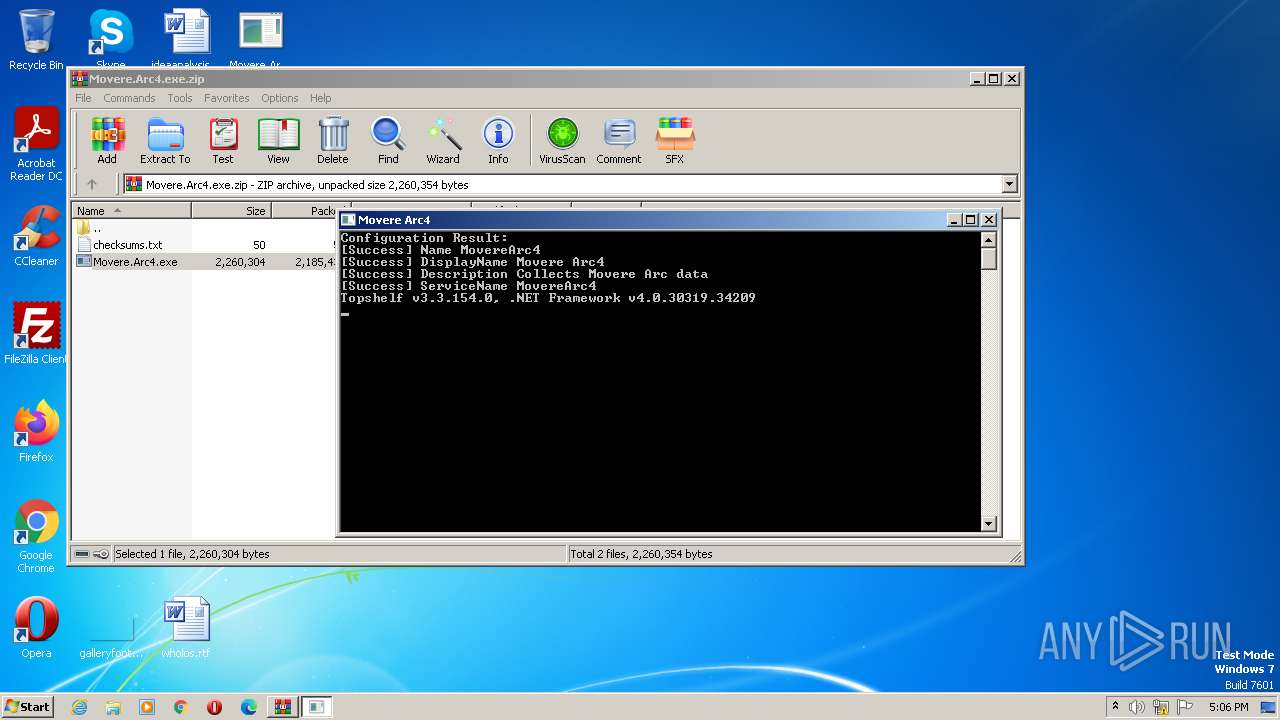Show archive Info via toolbar icon
The width and height of the screenshot is (1280, 720).
(x=498, y=141)
